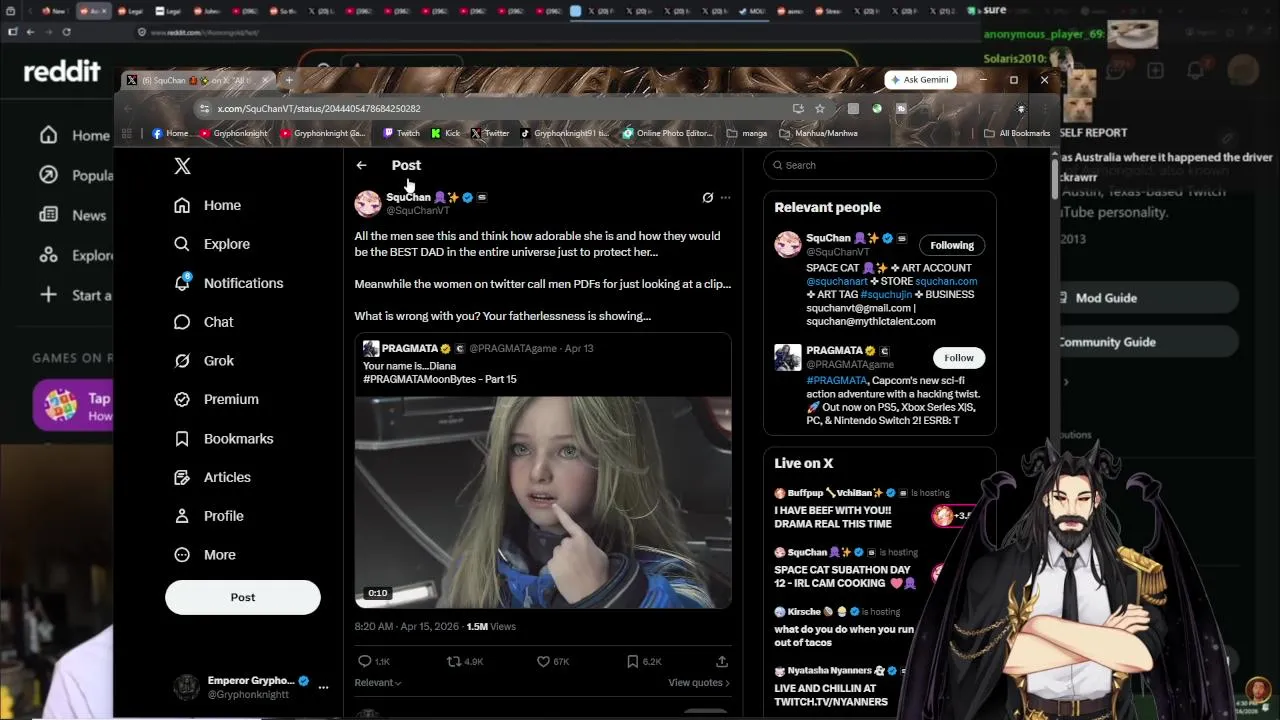Image resolution: width=1280 pixels, height=720 pixels.
Task: Open Grok in X sidebar
Action: point(203,361)
